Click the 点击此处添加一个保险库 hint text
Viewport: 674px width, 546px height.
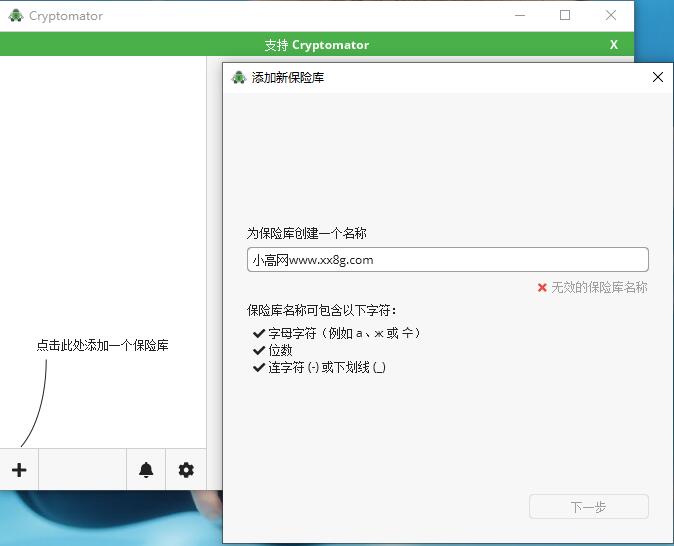(x=102, y=345)
